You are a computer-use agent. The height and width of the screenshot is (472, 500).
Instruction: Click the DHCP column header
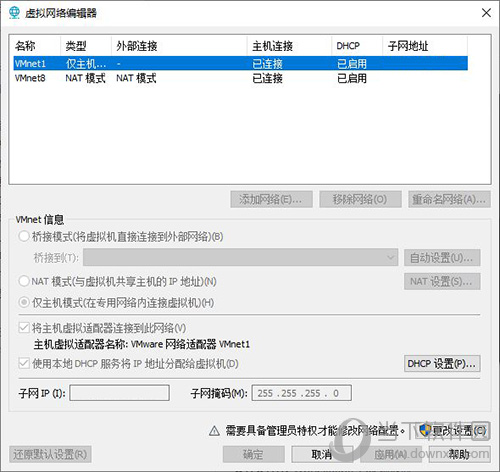tap(357, 46)
